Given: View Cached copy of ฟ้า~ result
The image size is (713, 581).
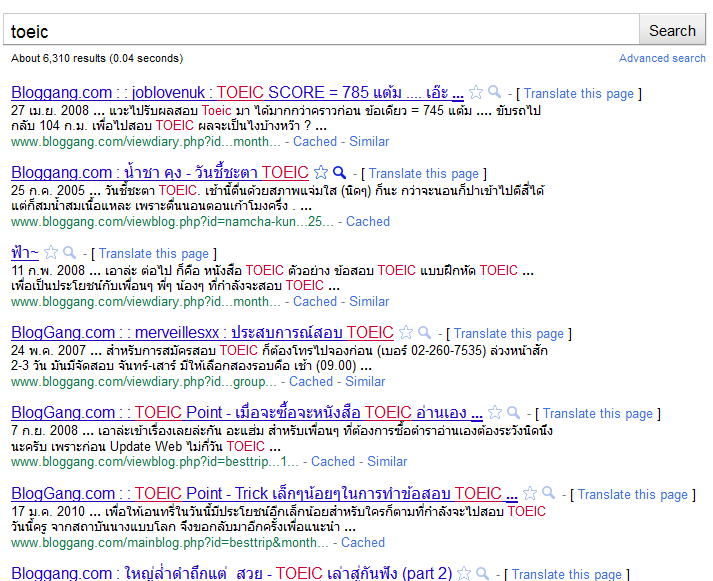Looking at the screenshot, I should click(x=315, y=301).
